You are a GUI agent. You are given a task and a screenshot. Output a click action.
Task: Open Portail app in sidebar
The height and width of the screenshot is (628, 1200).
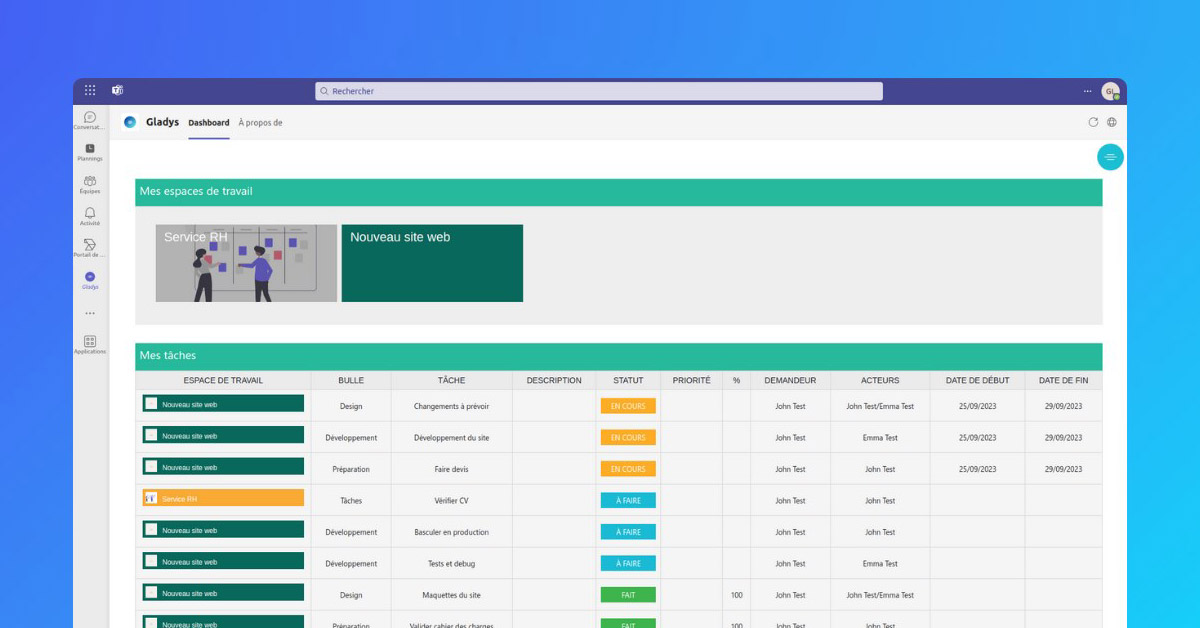pos(90,248)
